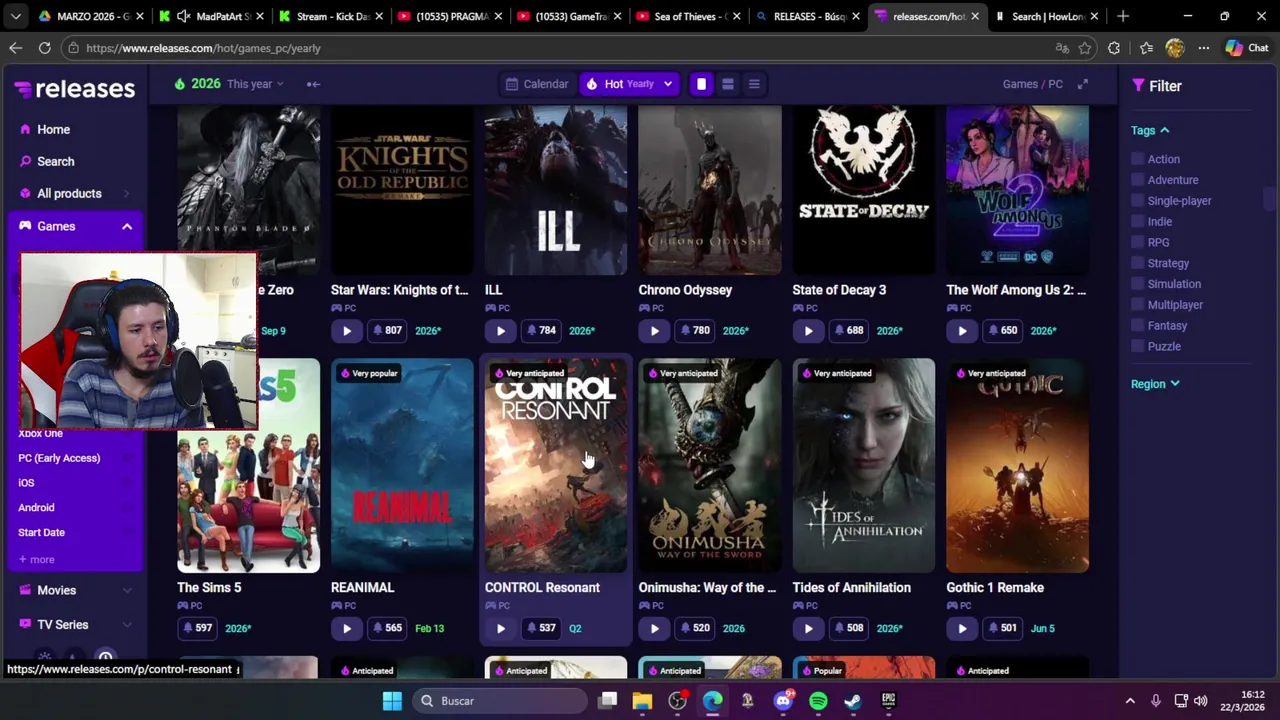Viewport: 1280px width, 720px height.
Task: Check the Simulation tag filter
Action: [x=1137, y=284]
